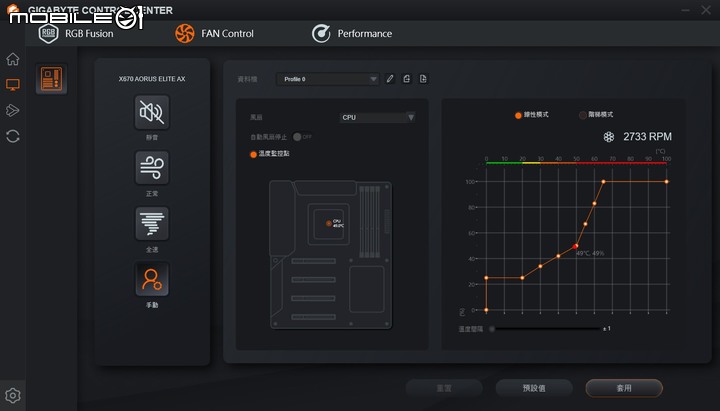Click the fan curve point at 60°C
The width and height of the screenshot is (720, 411).
coord(595,203)
